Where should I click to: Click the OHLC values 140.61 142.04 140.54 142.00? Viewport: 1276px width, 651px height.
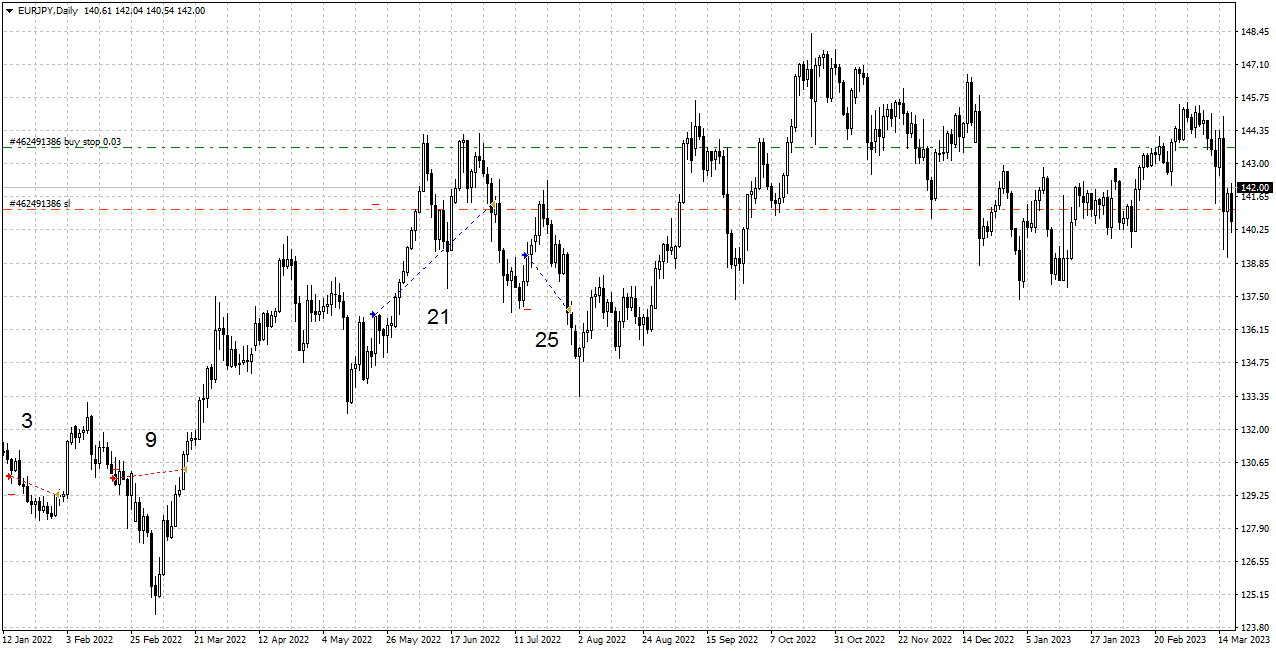144,10
